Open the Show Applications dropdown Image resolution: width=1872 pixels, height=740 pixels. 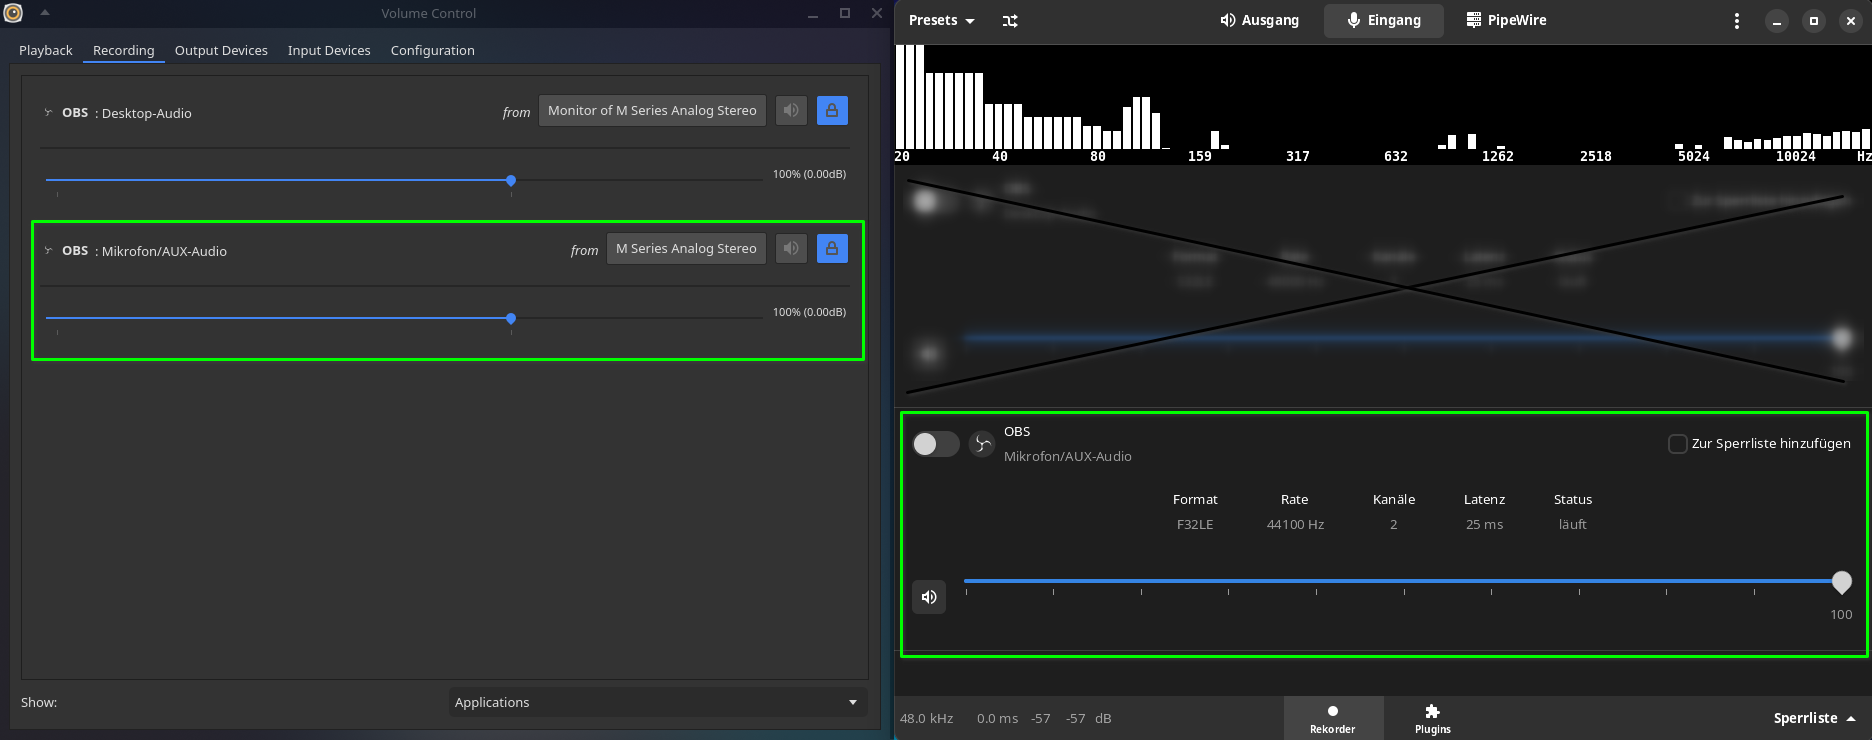pyautogui.click(x=657, y=702)
